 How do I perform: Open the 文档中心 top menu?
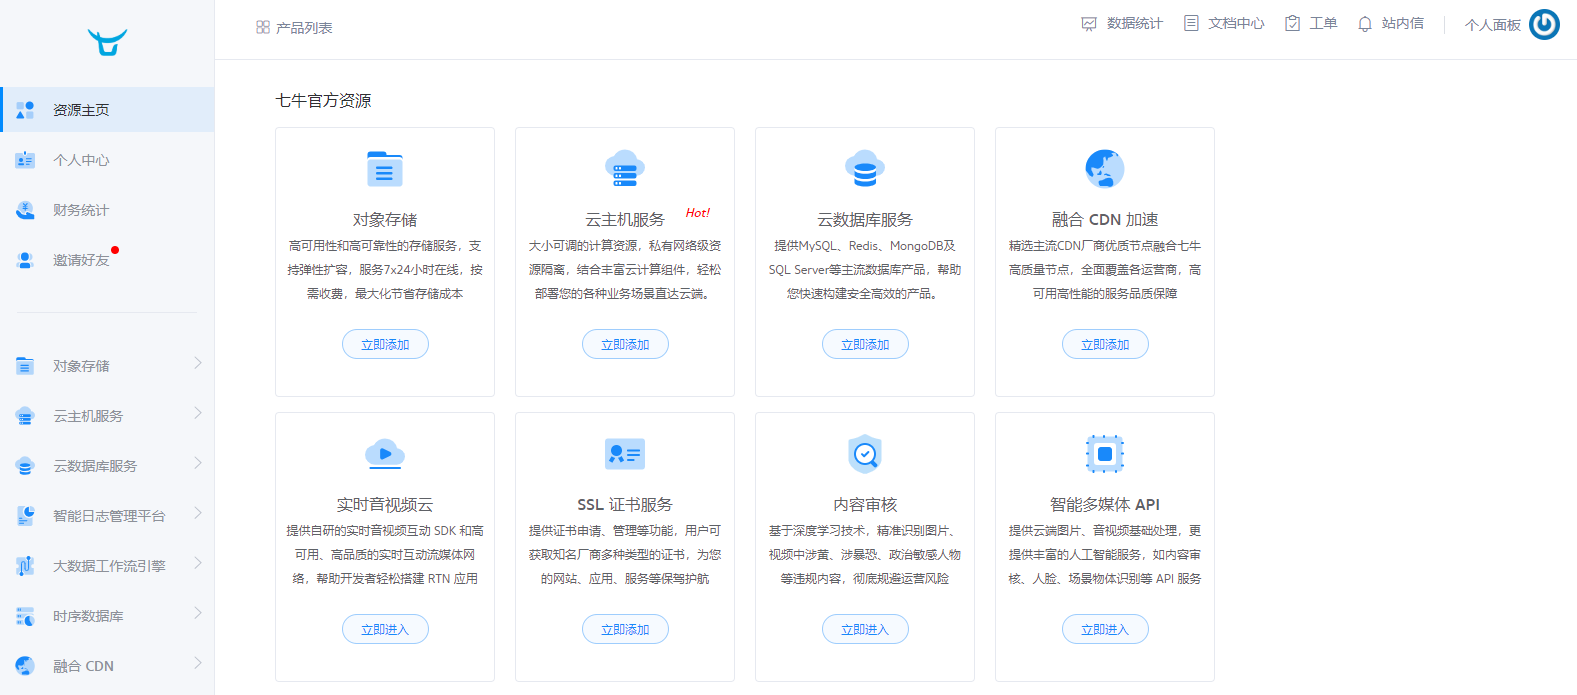pyautogui.click(x=1224, y=24)
